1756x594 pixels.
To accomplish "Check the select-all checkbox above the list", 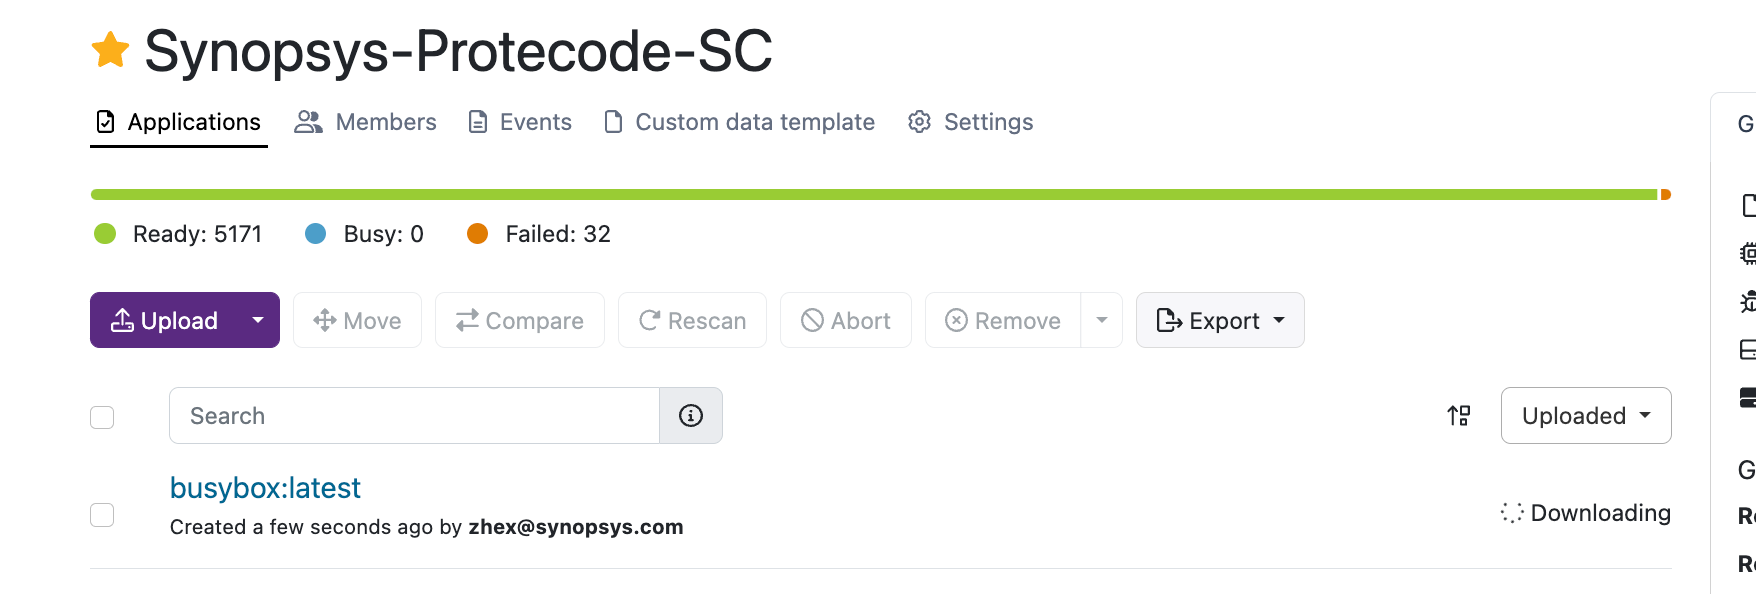I will (101, 417).
